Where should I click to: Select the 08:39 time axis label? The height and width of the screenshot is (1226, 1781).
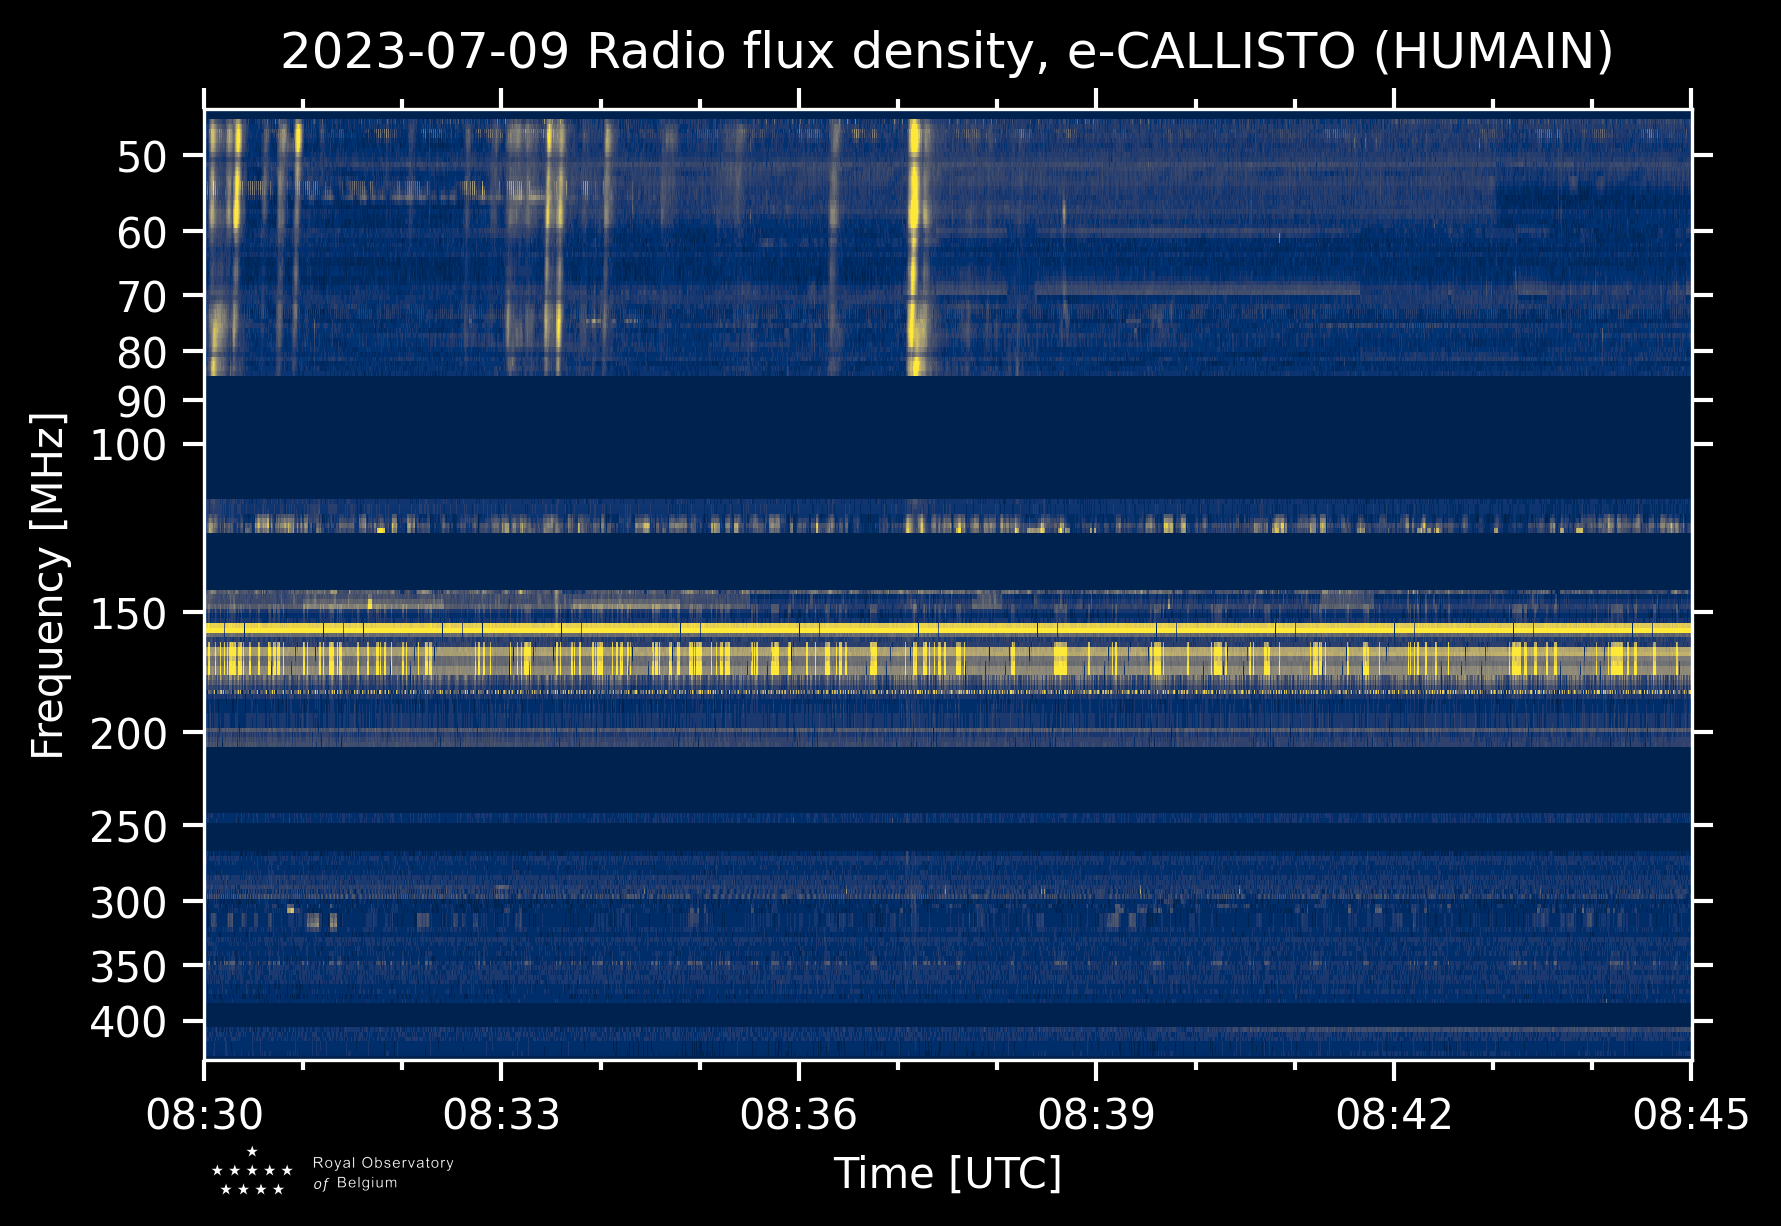[x=1096, y=1114]
